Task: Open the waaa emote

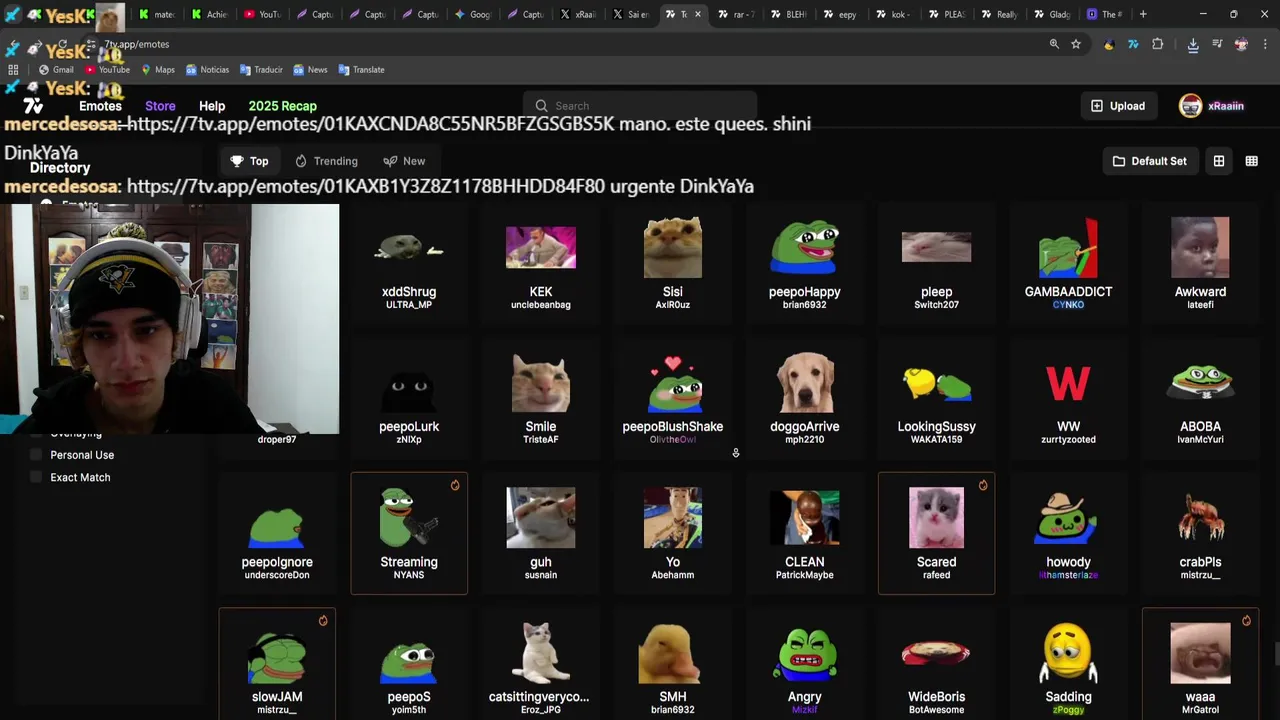Action: (x=1200, y=664)
